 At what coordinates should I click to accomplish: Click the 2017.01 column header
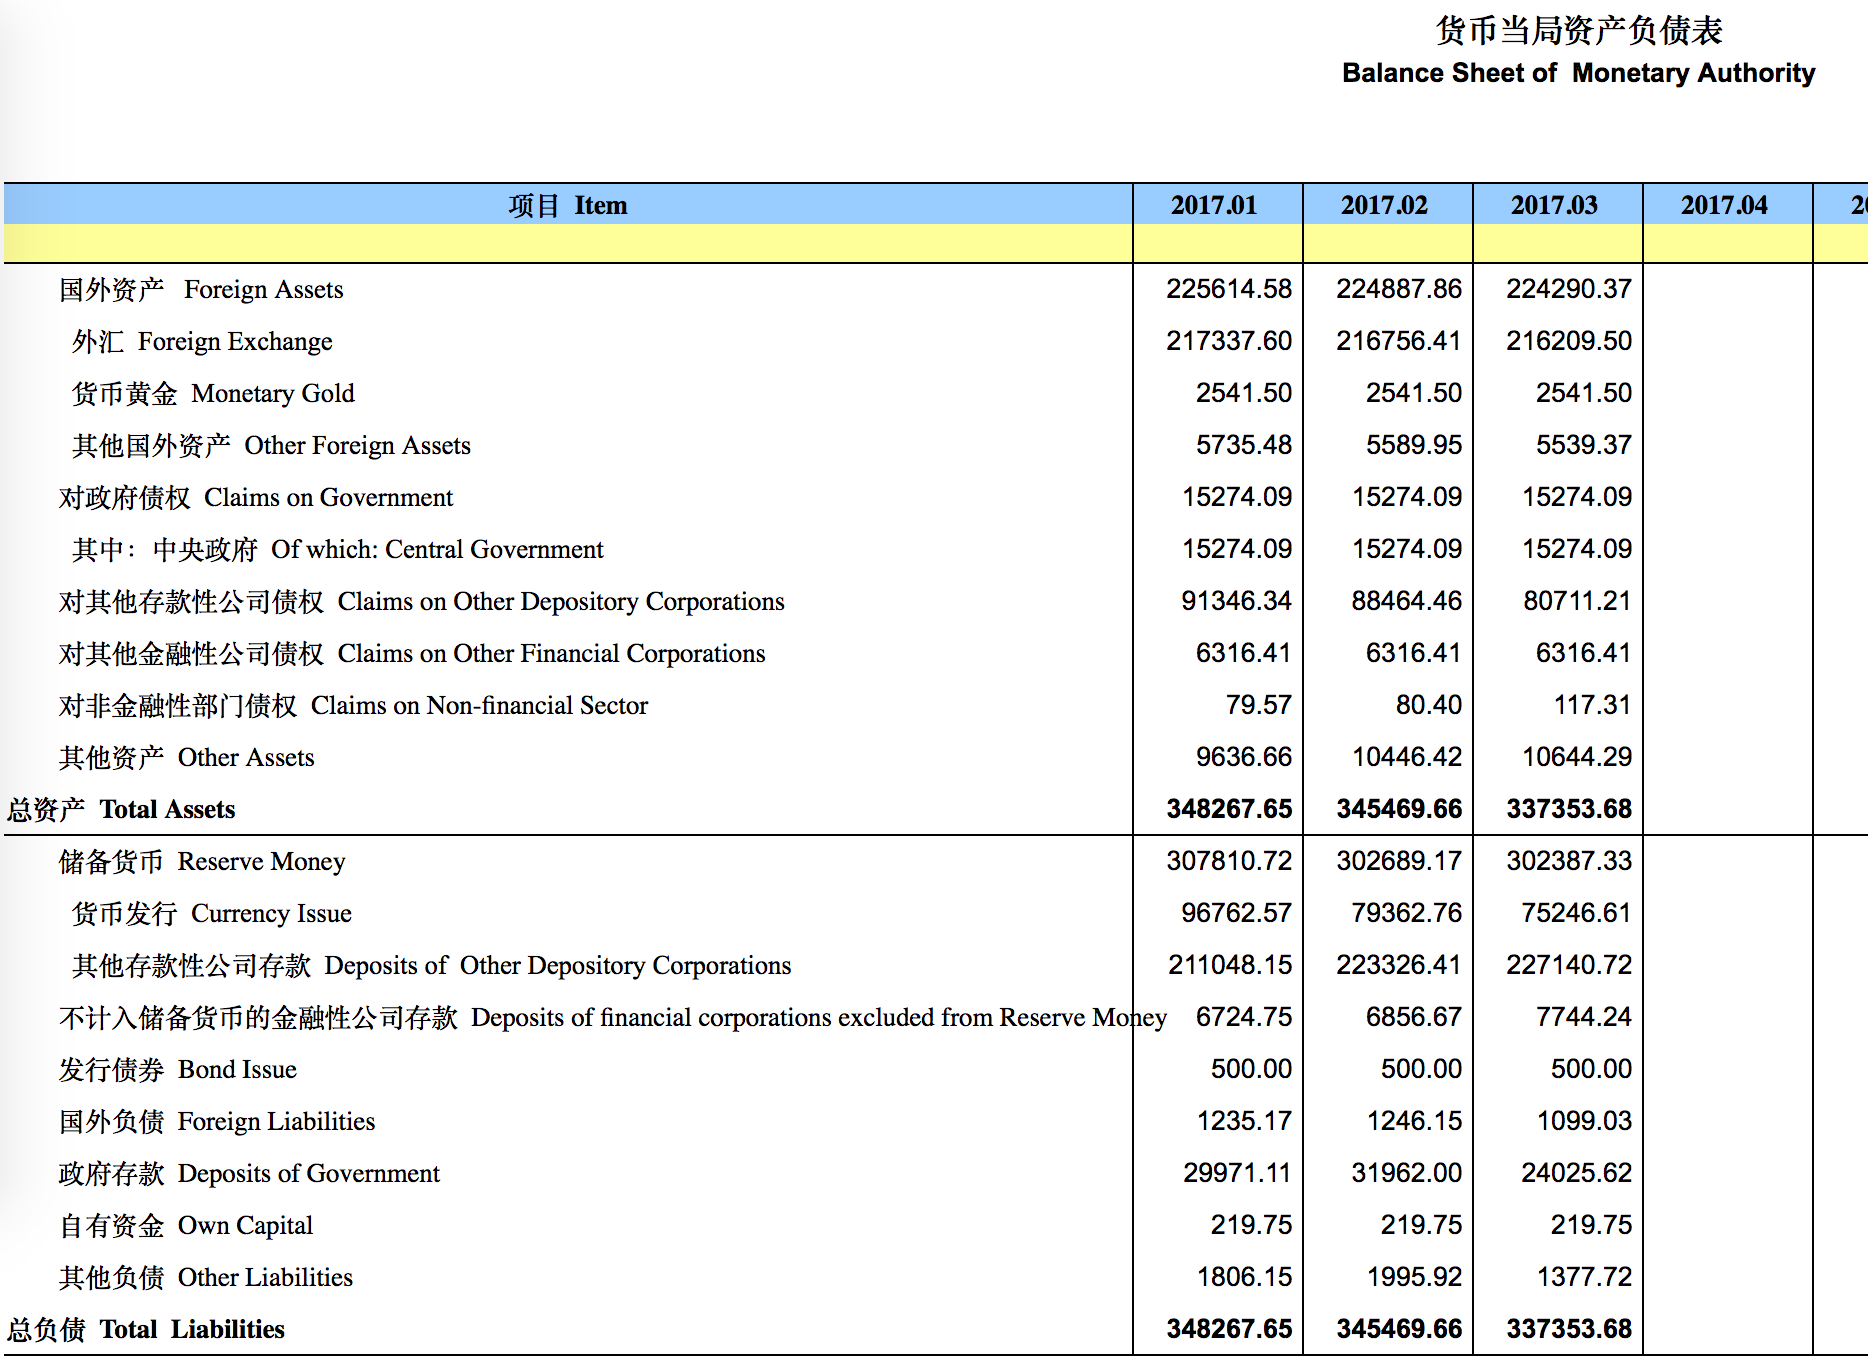tap(1214, 205)
